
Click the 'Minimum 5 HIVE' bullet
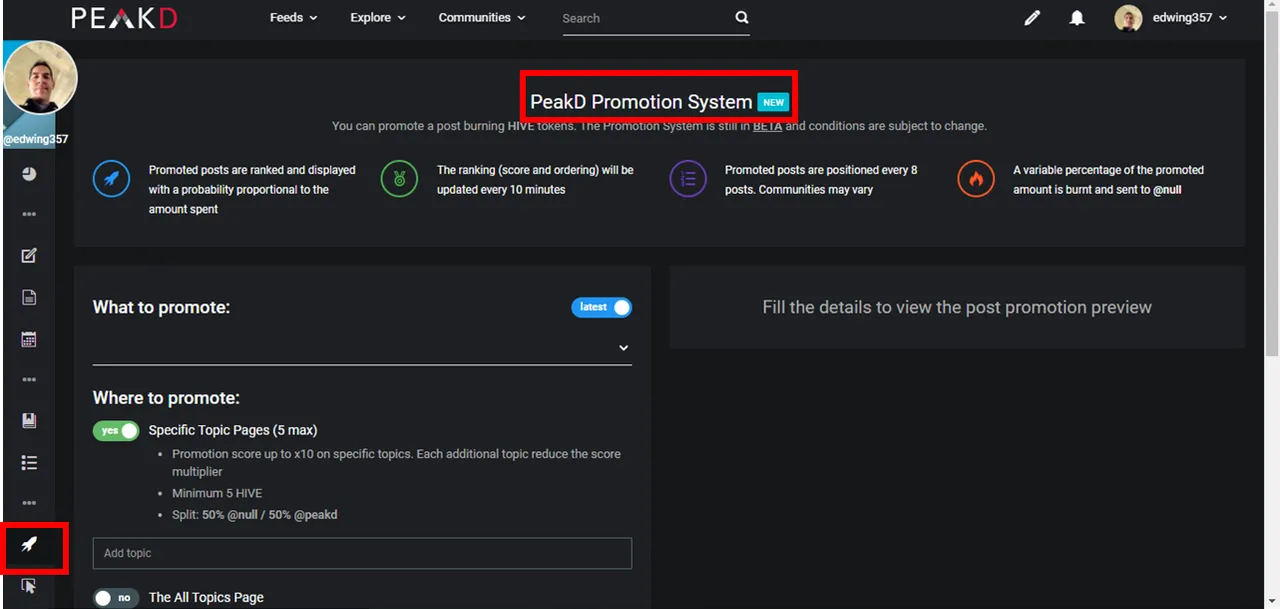point(217,493)
